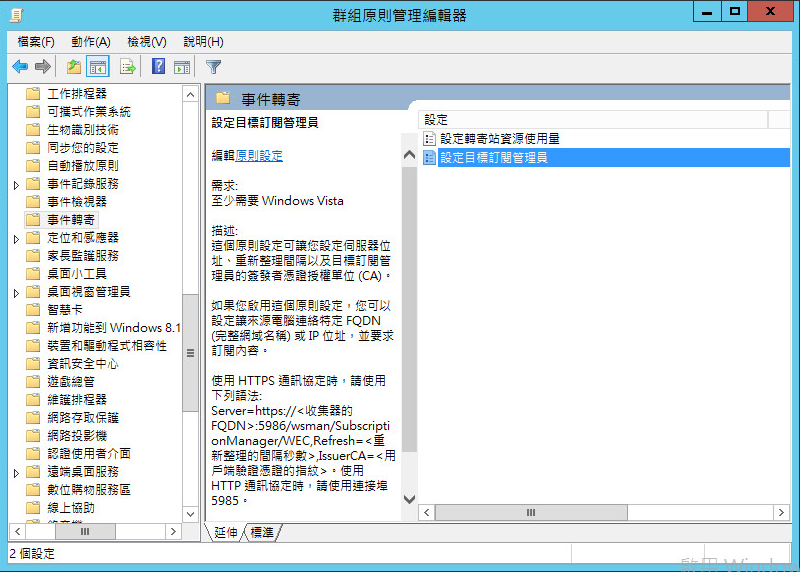Expand the 桌面視窗管理員 tree node
Image resolution: width=800 pixels, height=572 pixels.
(x=16, y=293)
